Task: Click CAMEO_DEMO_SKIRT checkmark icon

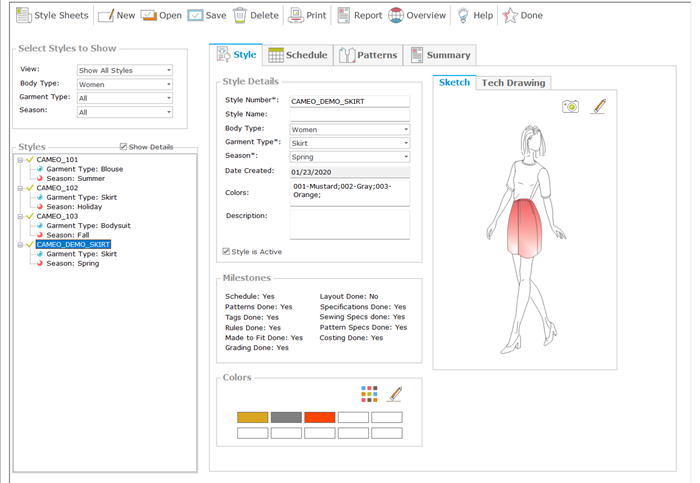Action: pyautogui.click(x=30, y=244)
